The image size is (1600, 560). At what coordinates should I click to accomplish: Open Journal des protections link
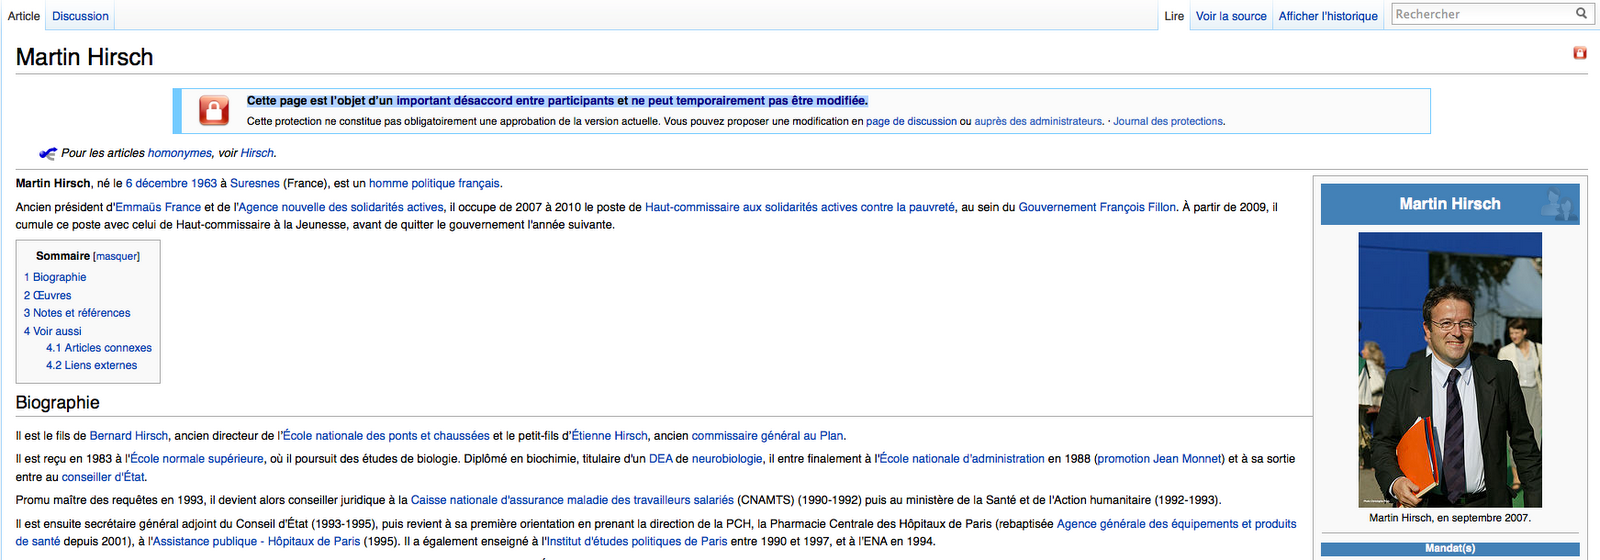1169,122
